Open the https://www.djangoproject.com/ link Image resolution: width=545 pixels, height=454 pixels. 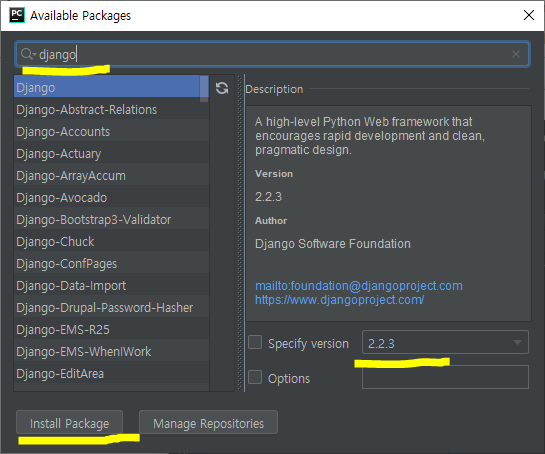coord(340,300)
